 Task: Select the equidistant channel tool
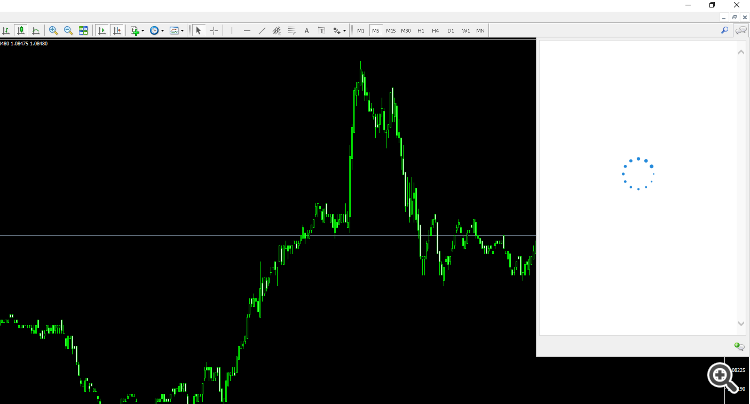276,31
